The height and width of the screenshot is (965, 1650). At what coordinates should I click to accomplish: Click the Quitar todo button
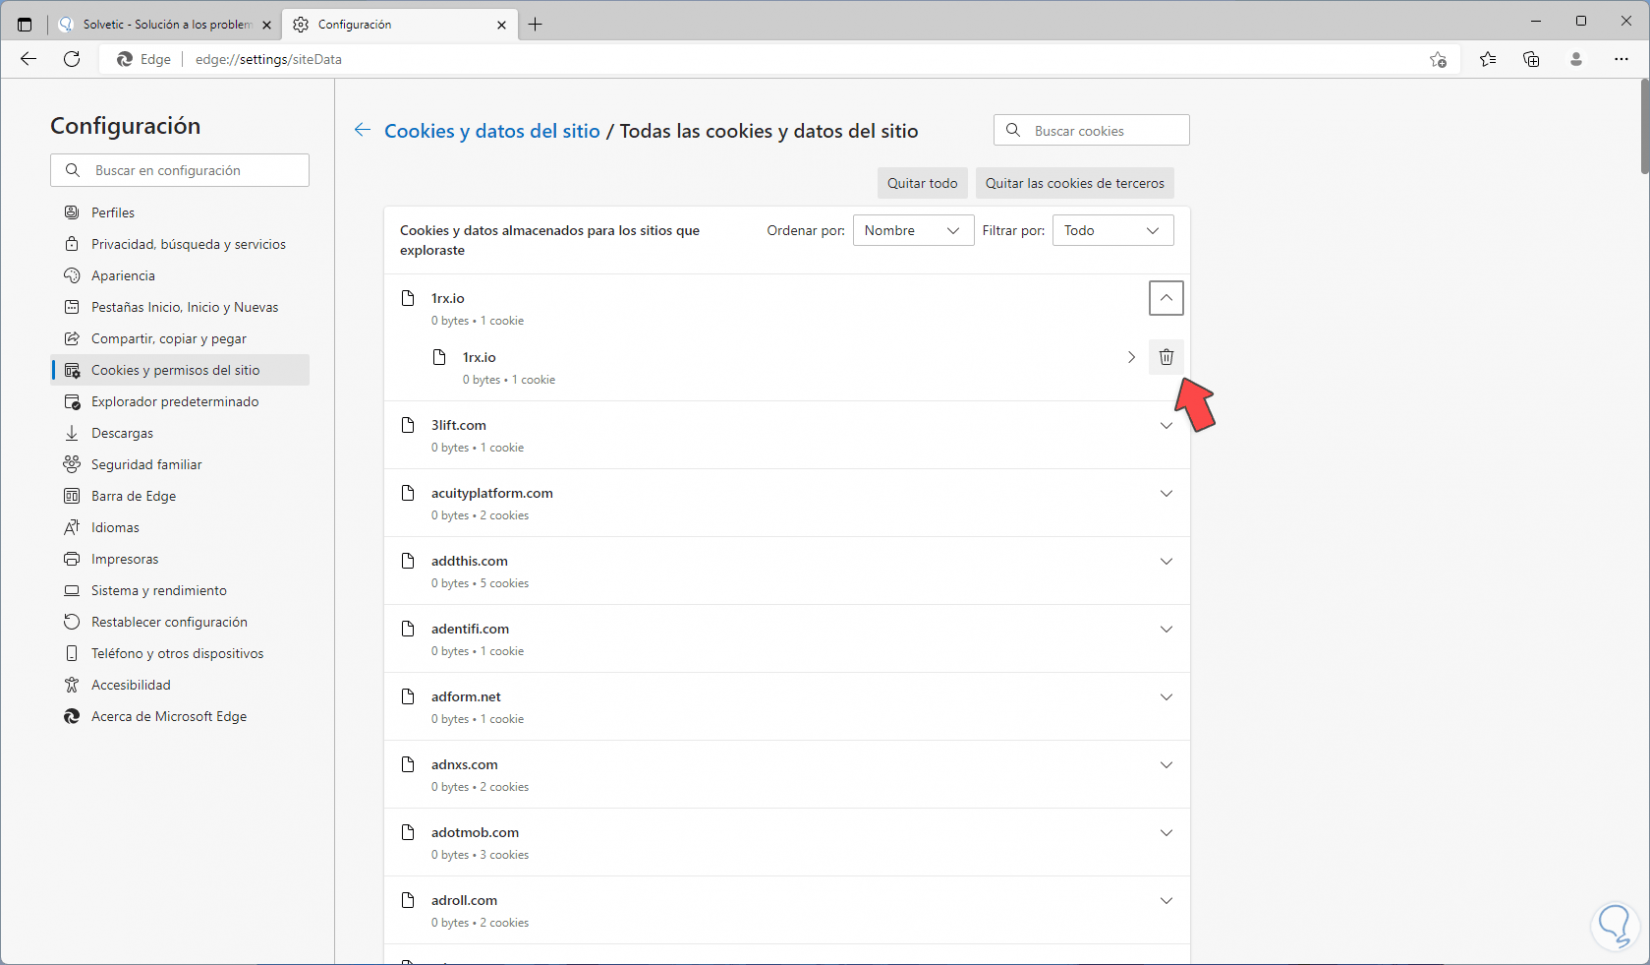(x=922, y=183)
